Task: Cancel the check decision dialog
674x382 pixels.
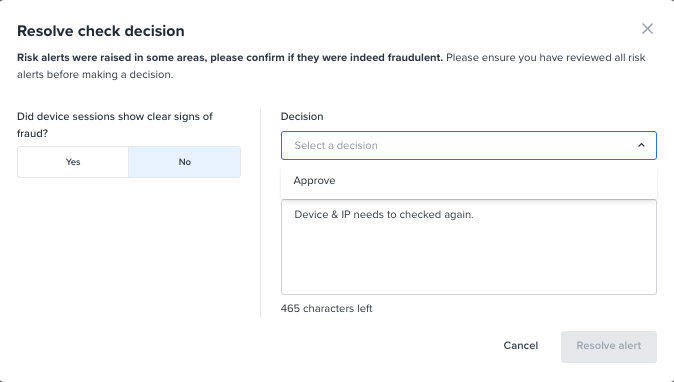Action: click(x=521, y=345)
